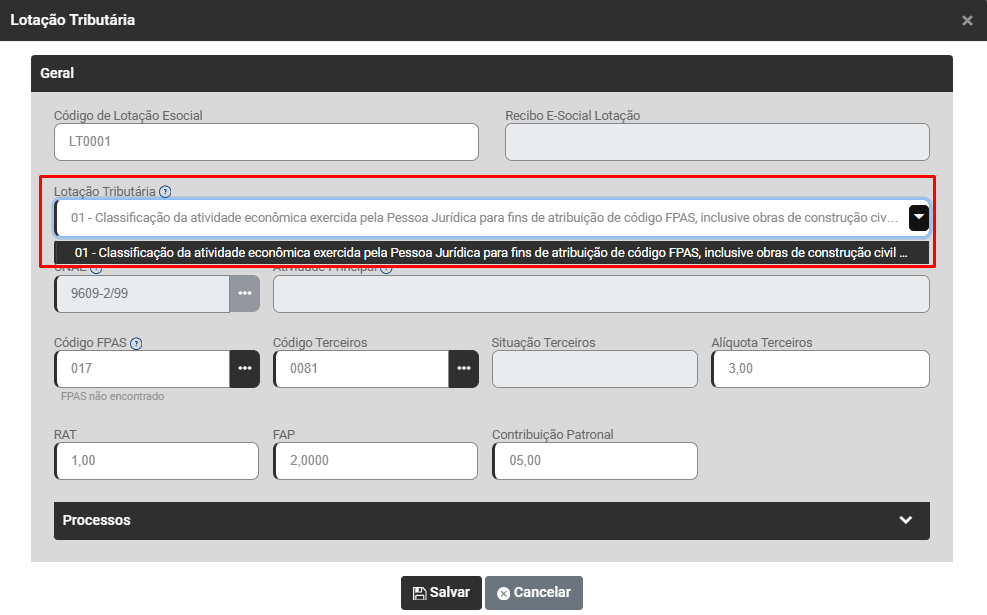Open CNAE lookup with the ellipsis button
This screenshot has width=987, height=615.
click(x=245, y=293)
